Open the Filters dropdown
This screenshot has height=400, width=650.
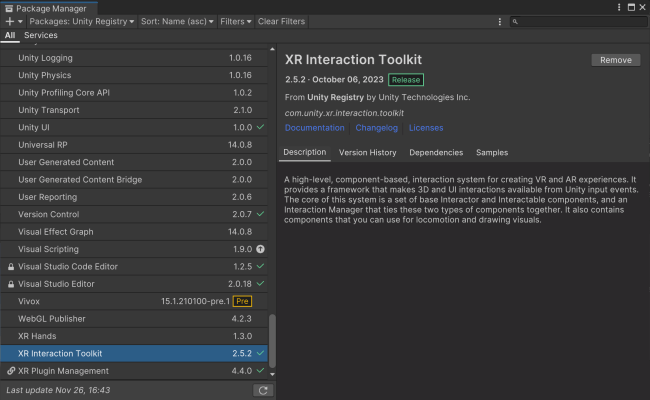(235, 21)
